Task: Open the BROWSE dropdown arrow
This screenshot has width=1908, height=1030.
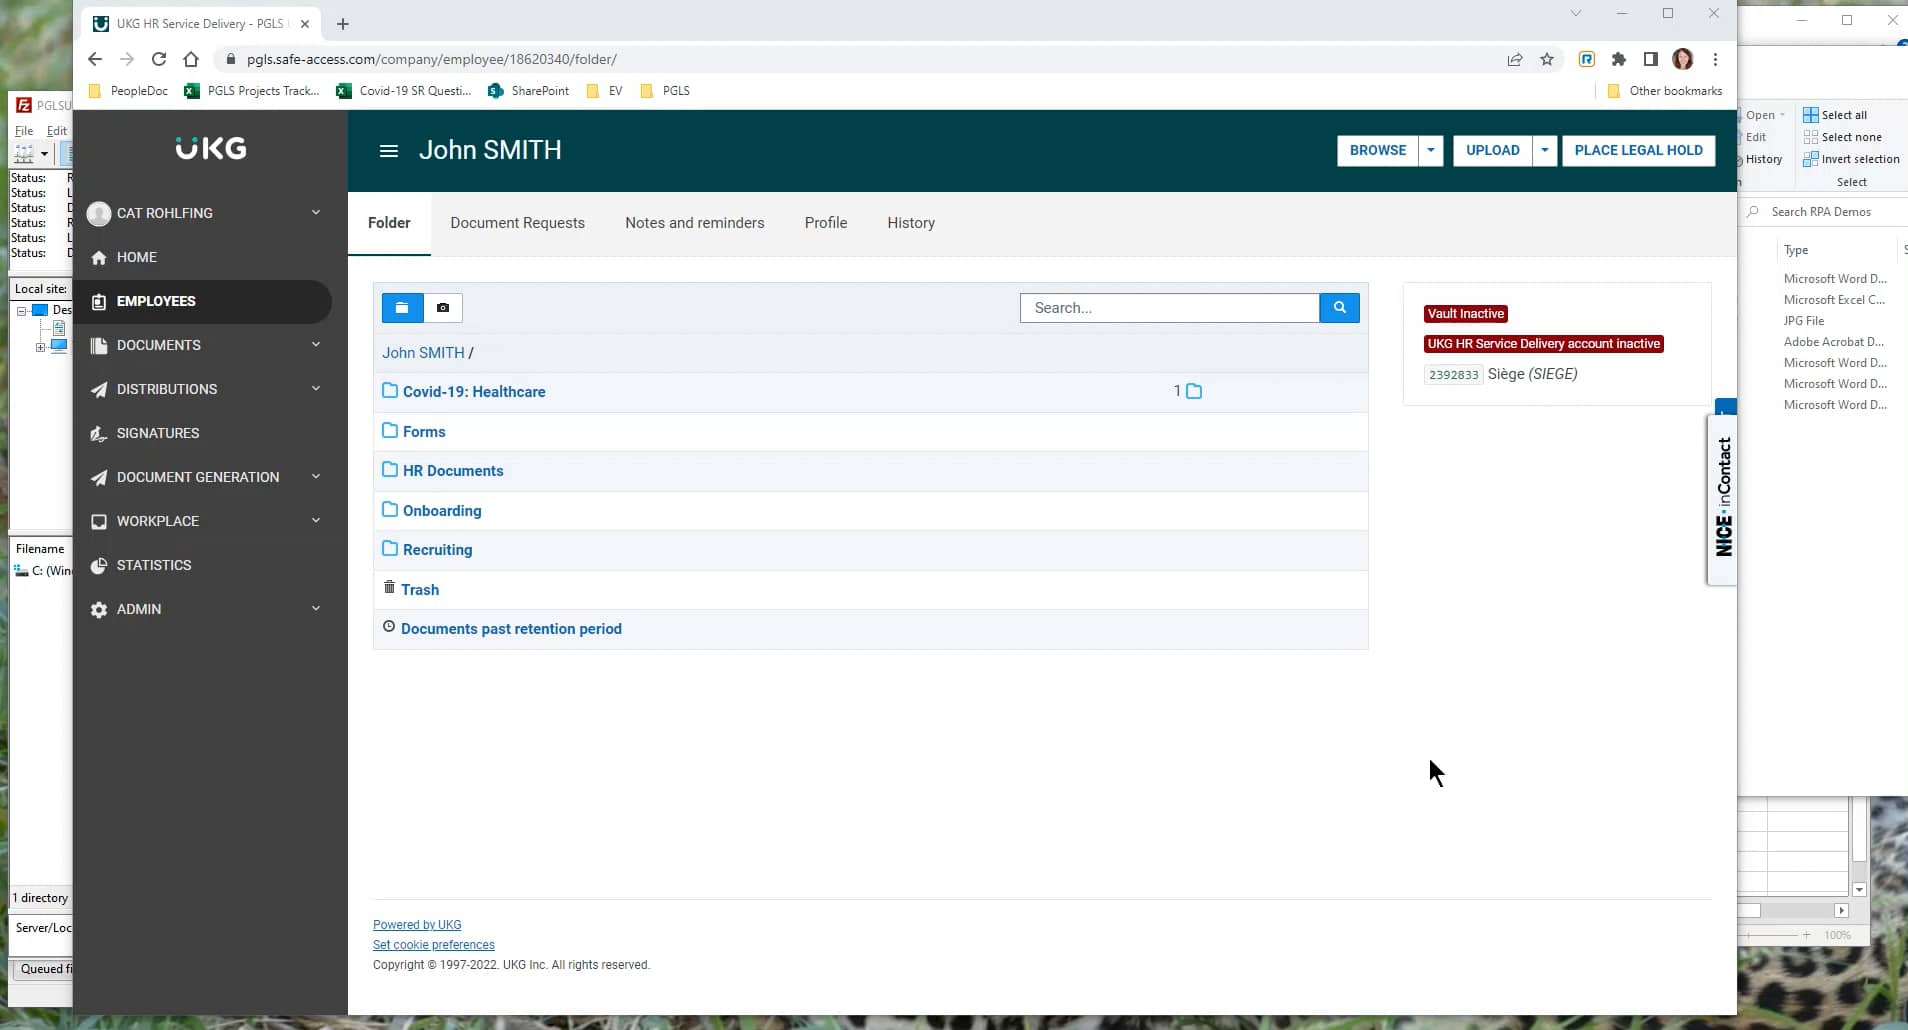Action: 1431,150
